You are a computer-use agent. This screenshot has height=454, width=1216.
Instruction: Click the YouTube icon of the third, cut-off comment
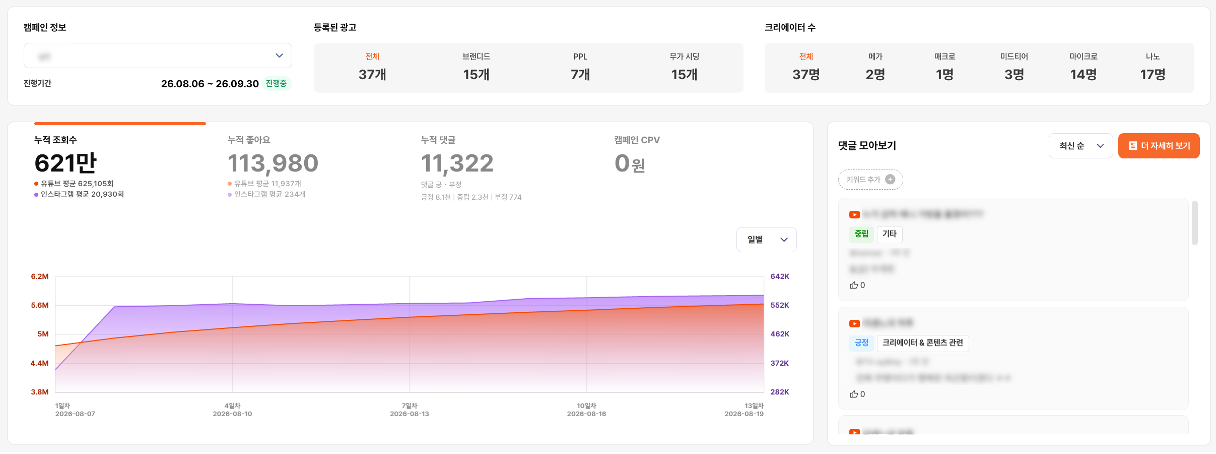coord(854,432)
